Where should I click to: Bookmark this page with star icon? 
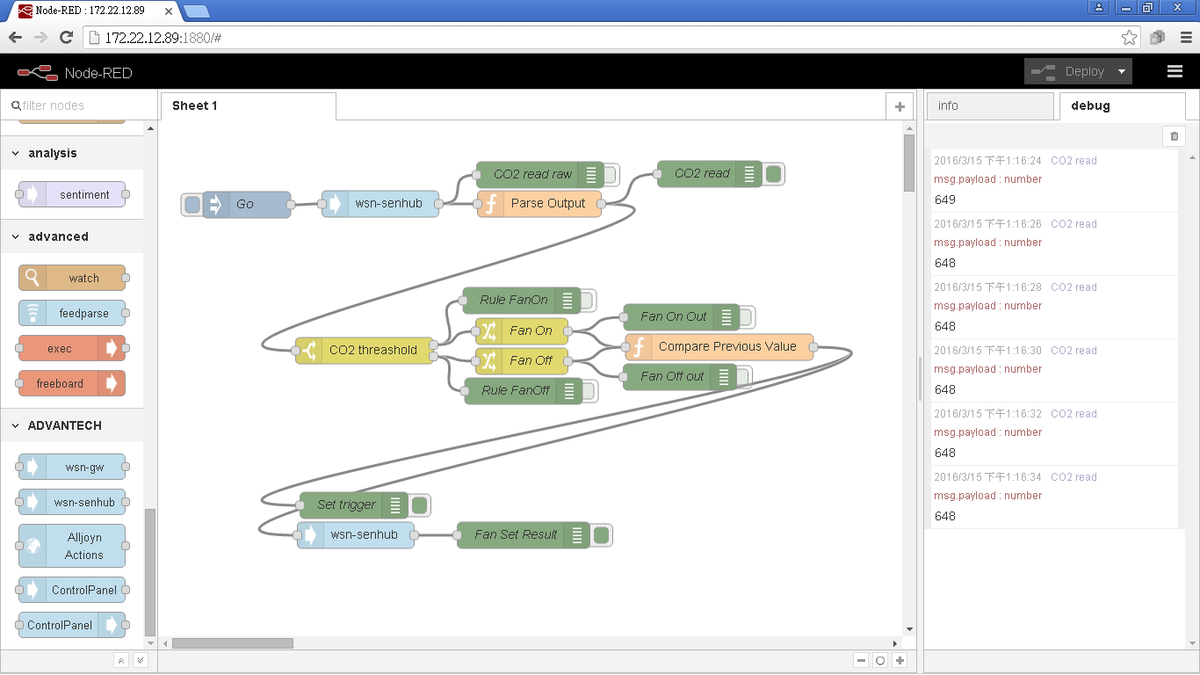[1129, 38]
